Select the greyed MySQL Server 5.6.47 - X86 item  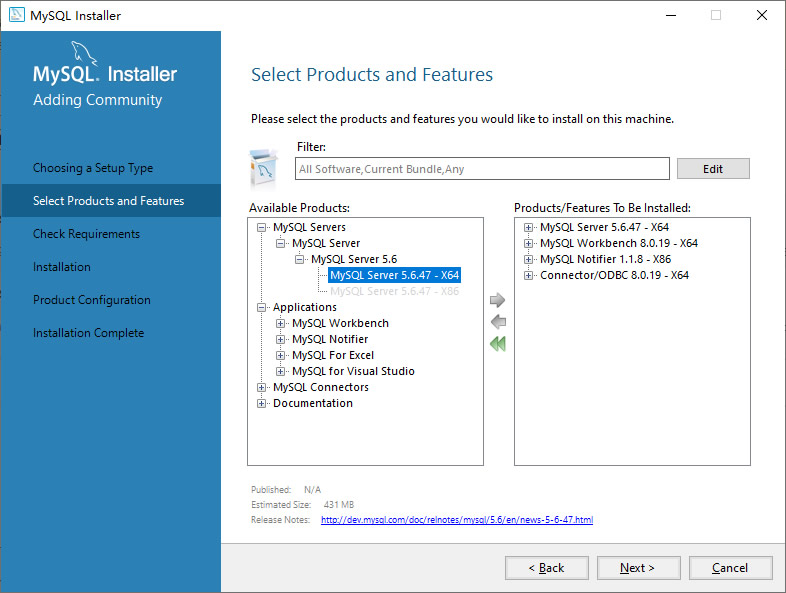395,291
